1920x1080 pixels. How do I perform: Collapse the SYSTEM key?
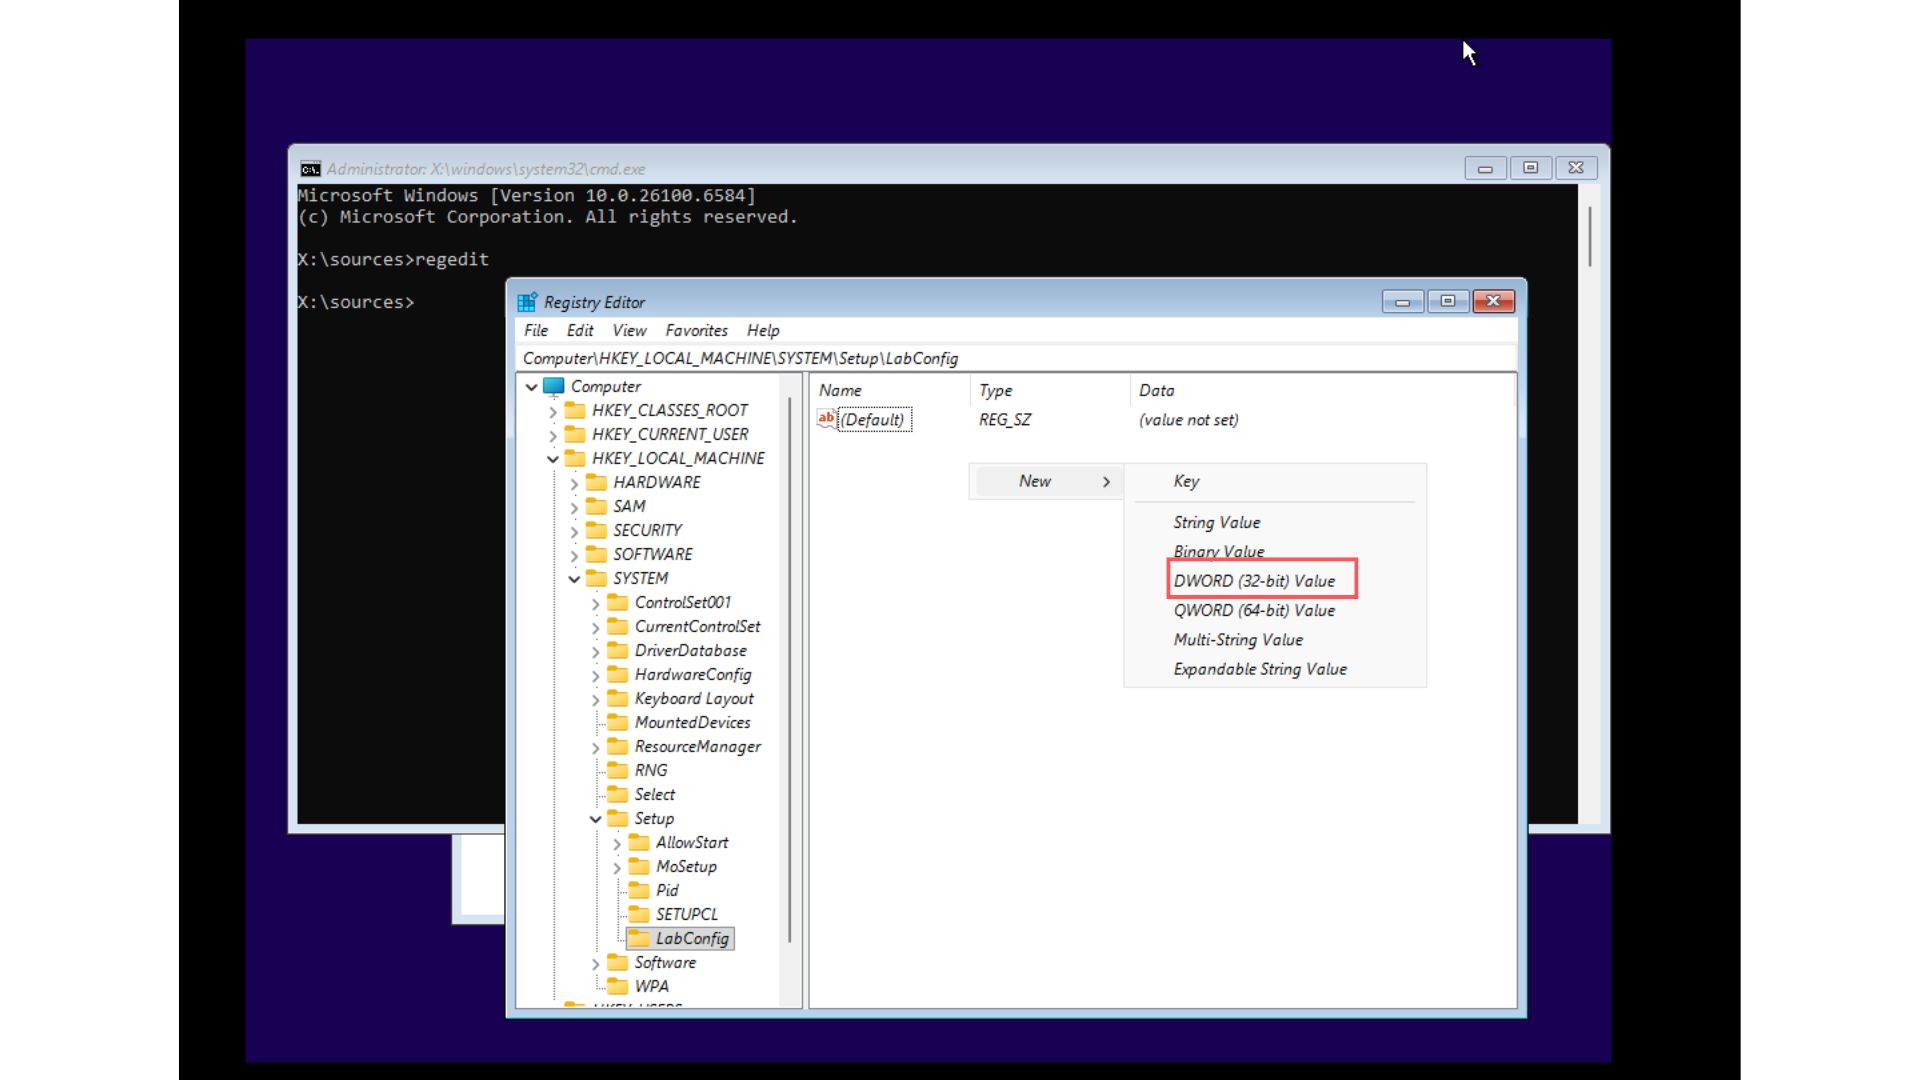(x=574, y=578)
